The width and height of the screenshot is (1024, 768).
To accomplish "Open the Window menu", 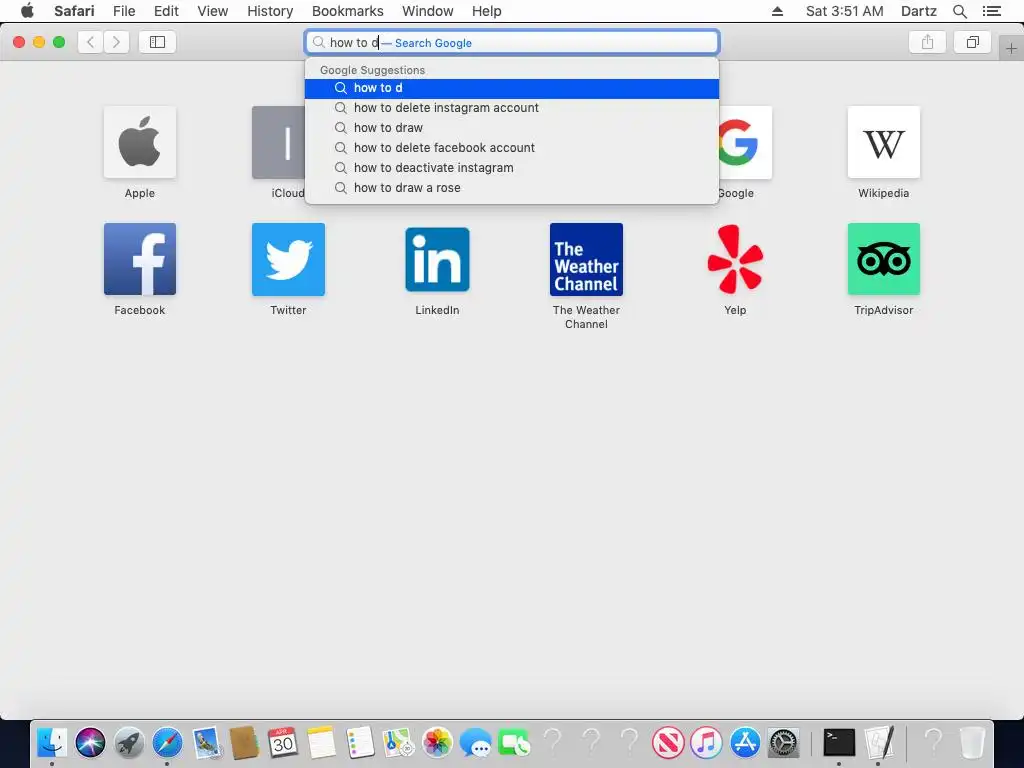I will (427, 11).
